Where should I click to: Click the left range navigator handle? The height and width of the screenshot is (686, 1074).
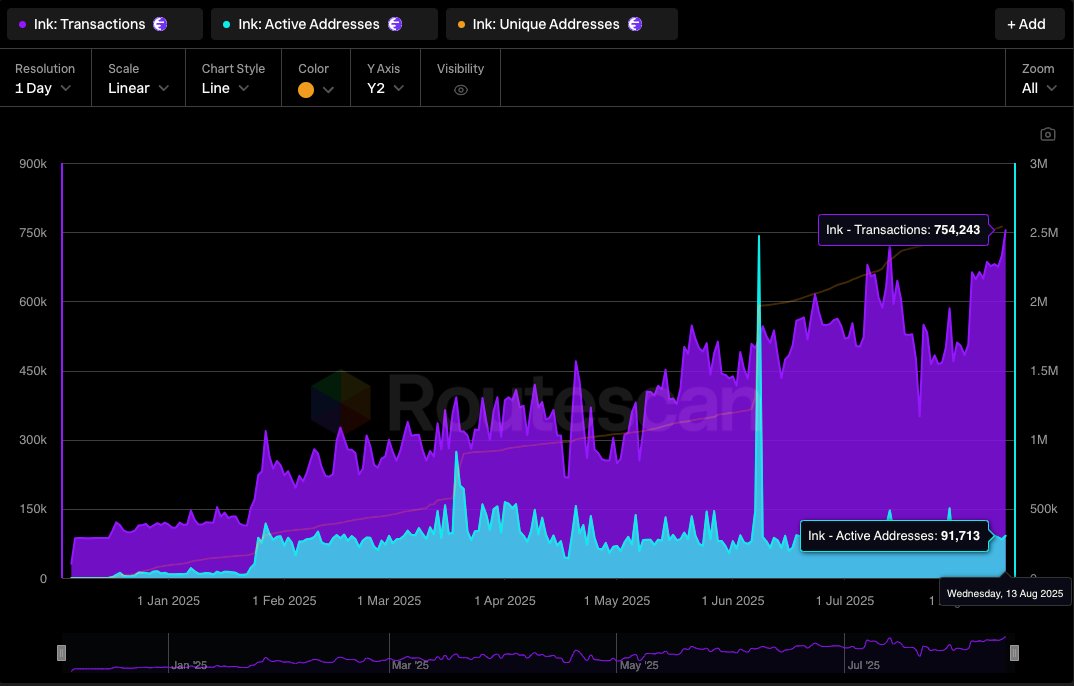(62, 652)
